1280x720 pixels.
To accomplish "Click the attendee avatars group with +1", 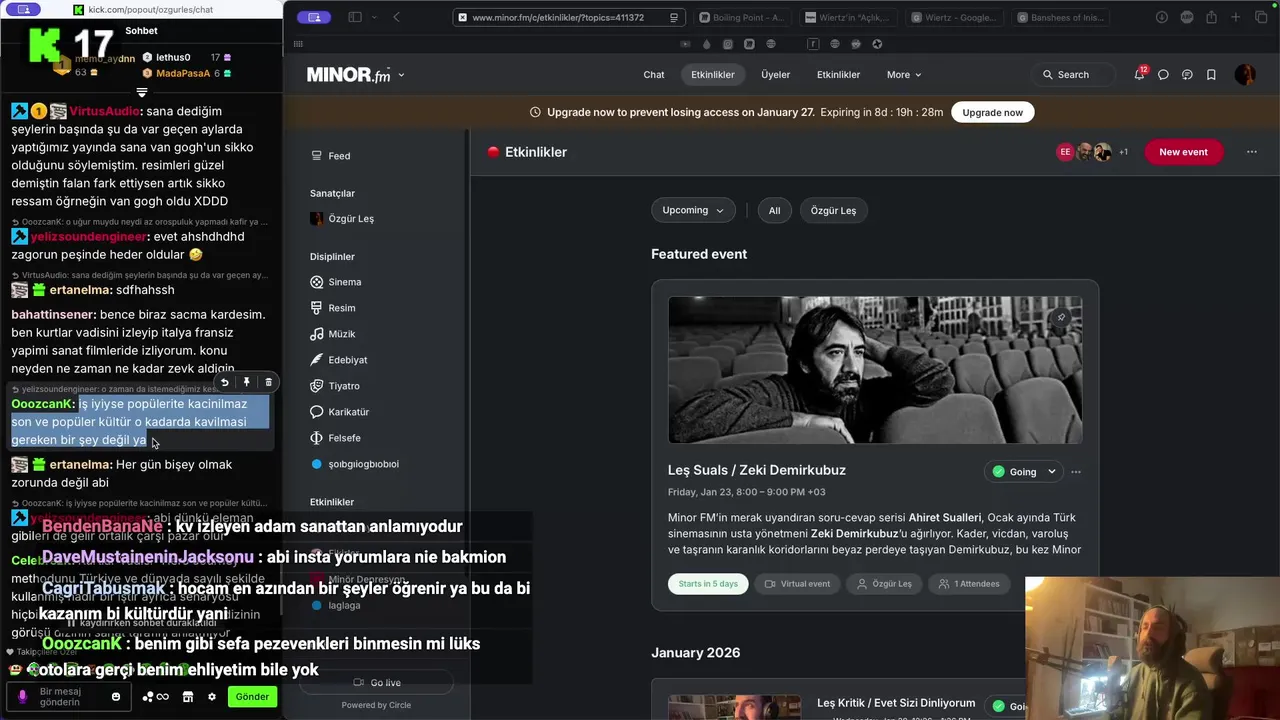I will (1092, 152).
